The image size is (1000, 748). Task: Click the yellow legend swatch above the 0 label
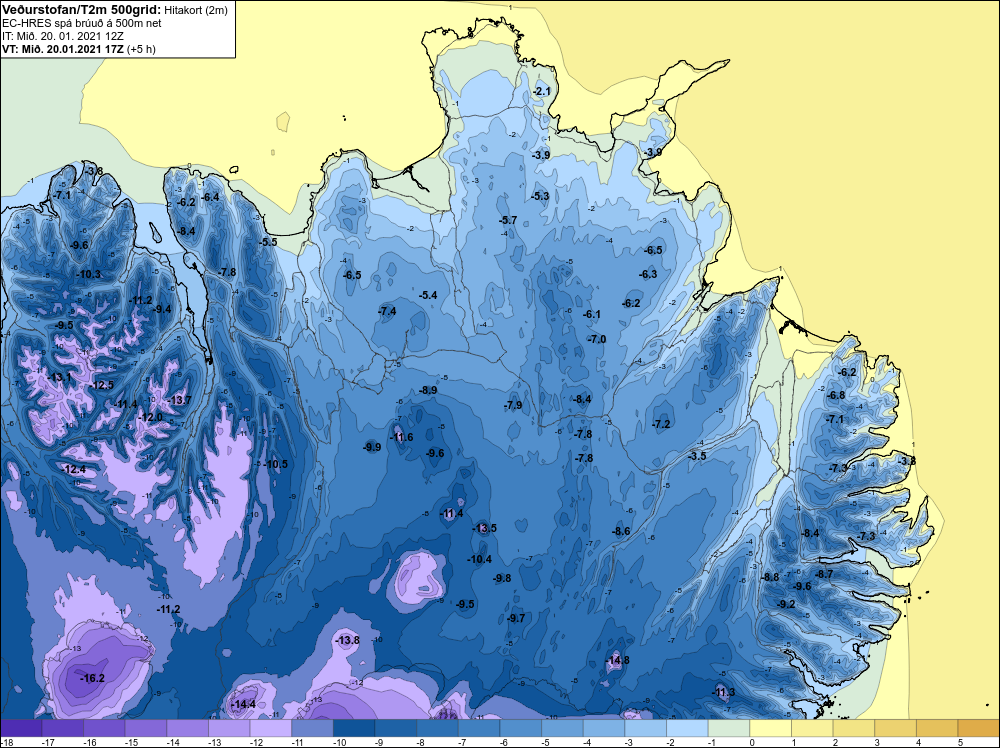pyautogui.click(x=770, y=728)
